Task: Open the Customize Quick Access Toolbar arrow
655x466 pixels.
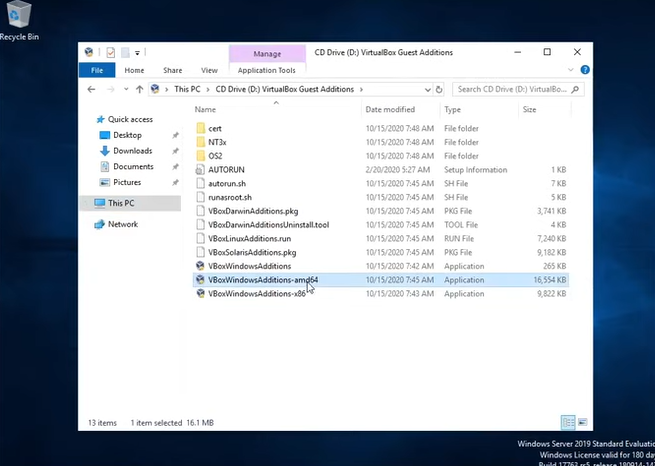Action: tap(137, 53)
